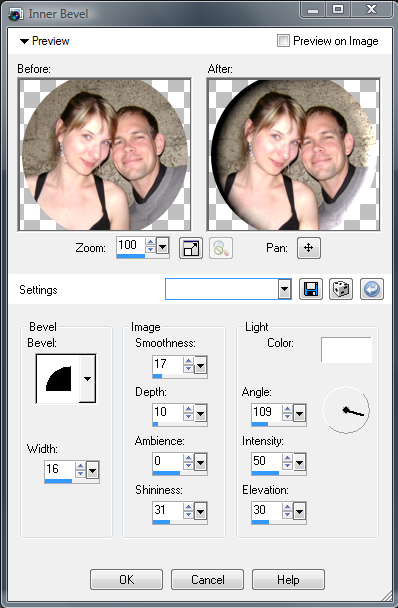The image size is (398, 608).
Task: Open the Intensity slider dropdown arrow
Action: (299, 463)
